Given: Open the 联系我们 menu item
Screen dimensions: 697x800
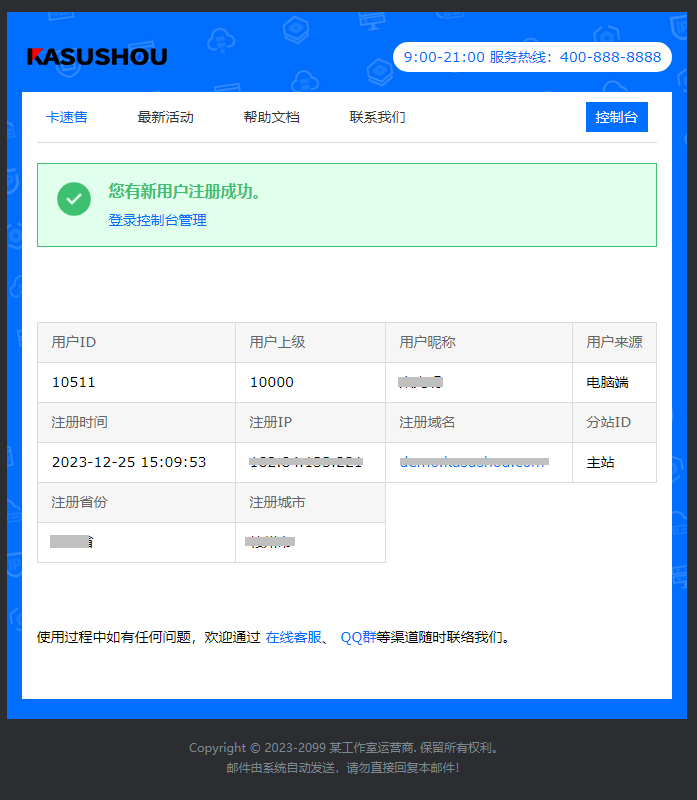Looking at the screenshot, I should (x=378, y=117).
